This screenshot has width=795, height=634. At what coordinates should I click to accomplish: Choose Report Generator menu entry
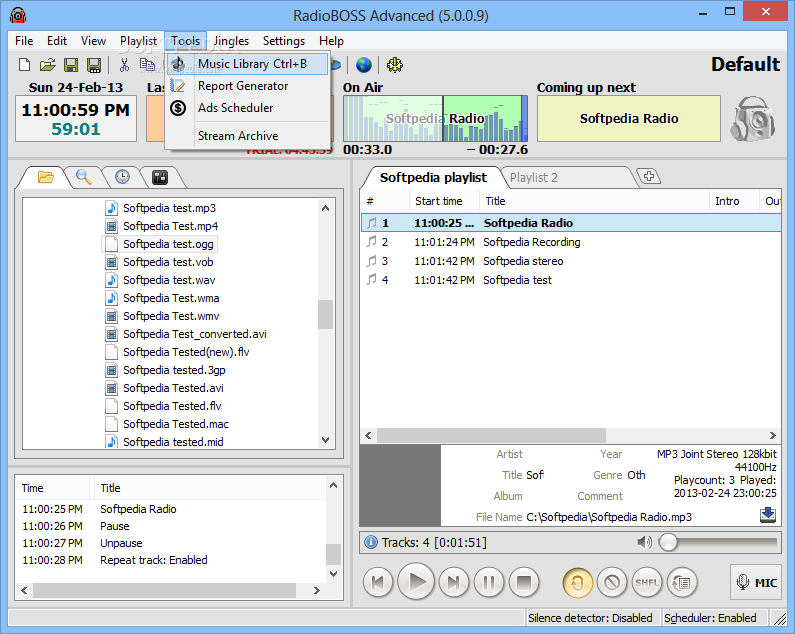(x=247, y=86)
